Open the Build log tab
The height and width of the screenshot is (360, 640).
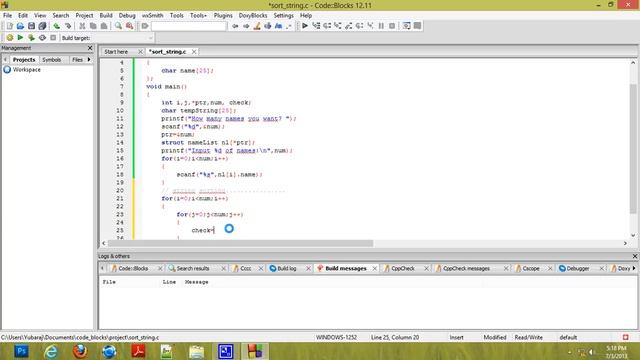point(287,269)
